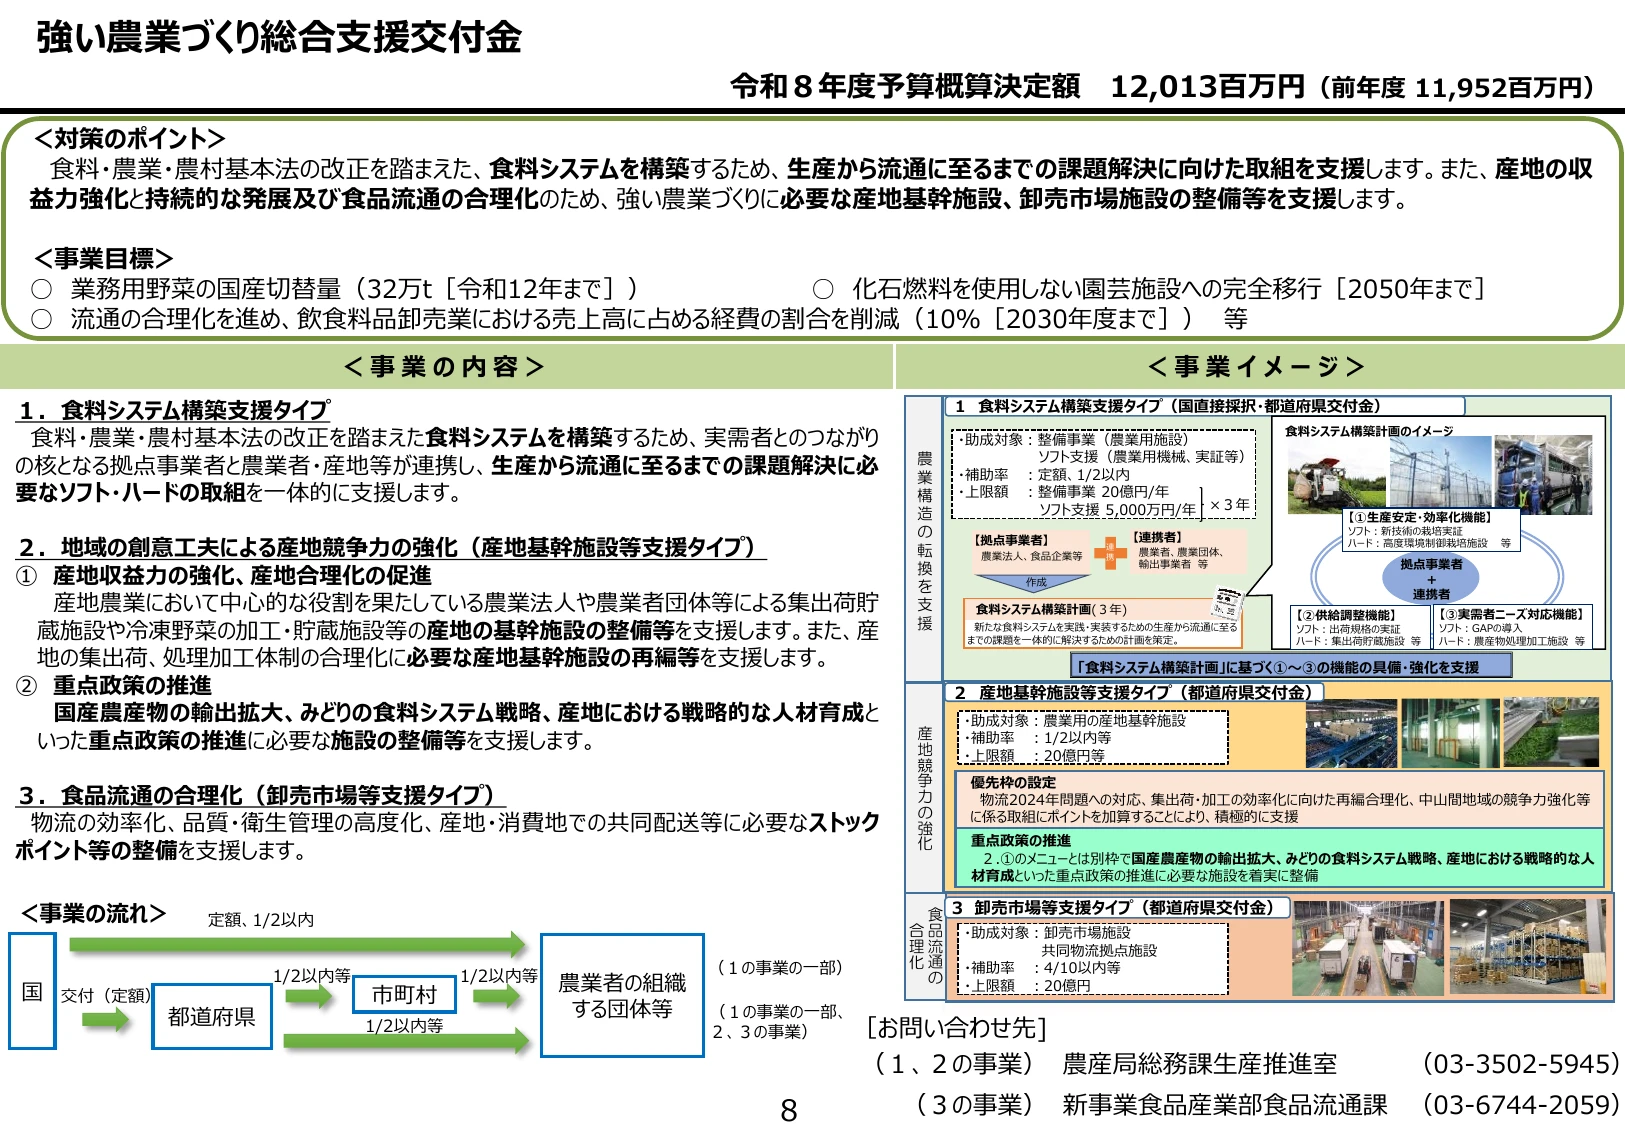This screenshot has height=1125, width=1625.
Task: Click the previous-year amount 11,952百万円
Action: pos(1499,88)
